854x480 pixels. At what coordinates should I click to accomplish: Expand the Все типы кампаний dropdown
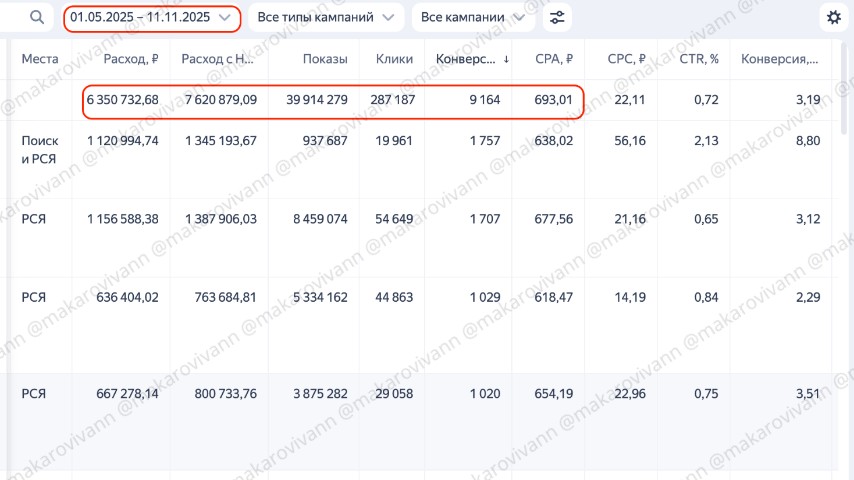click(326, 17)
